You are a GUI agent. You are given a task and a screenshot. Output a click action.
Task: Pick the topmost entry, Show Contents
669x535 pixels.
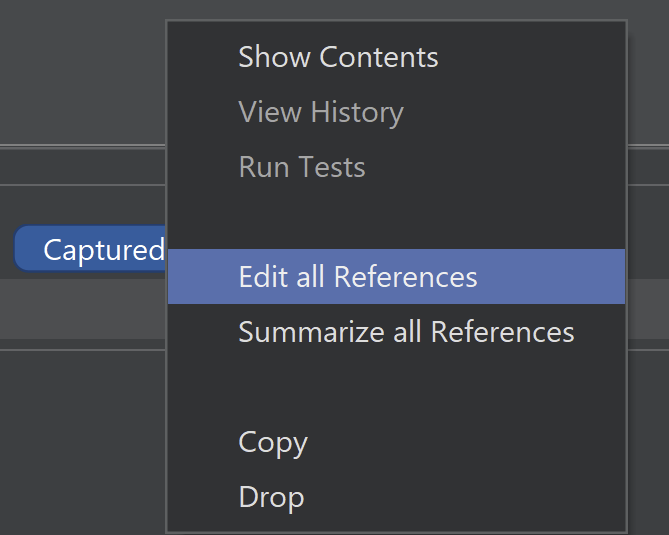[x=338, y=57]
